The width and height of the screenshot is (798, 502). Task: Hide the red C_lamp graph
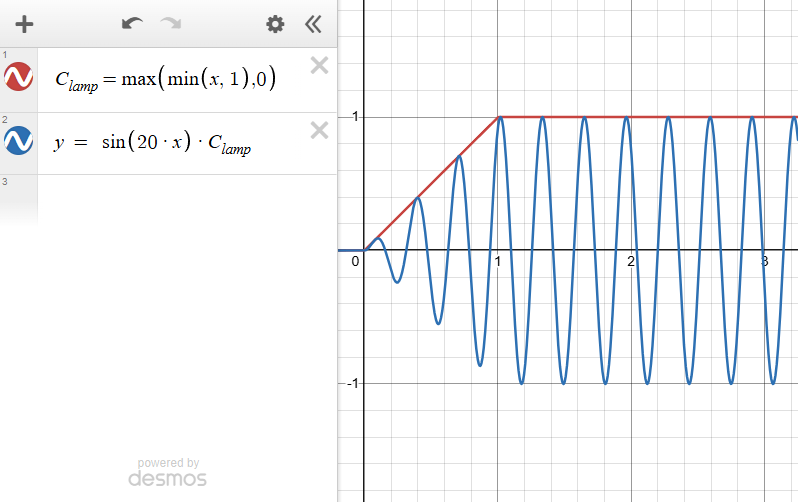[x=18, y=77]
